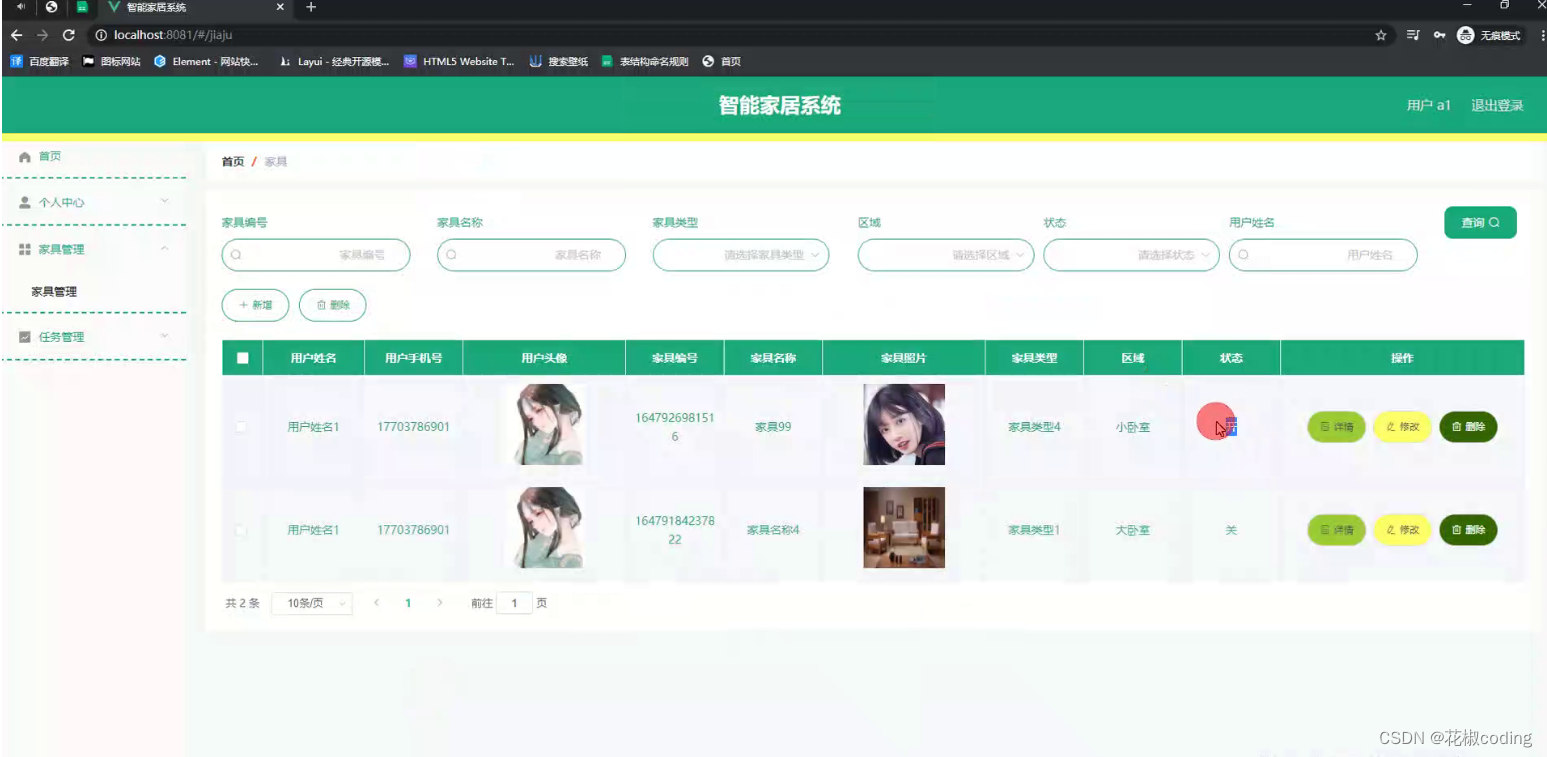Image resolution: width=1547 pixels, height=757 pixels.
Task: Click detail icon on second row 详情 button
Action: [x=1325, y=529]
